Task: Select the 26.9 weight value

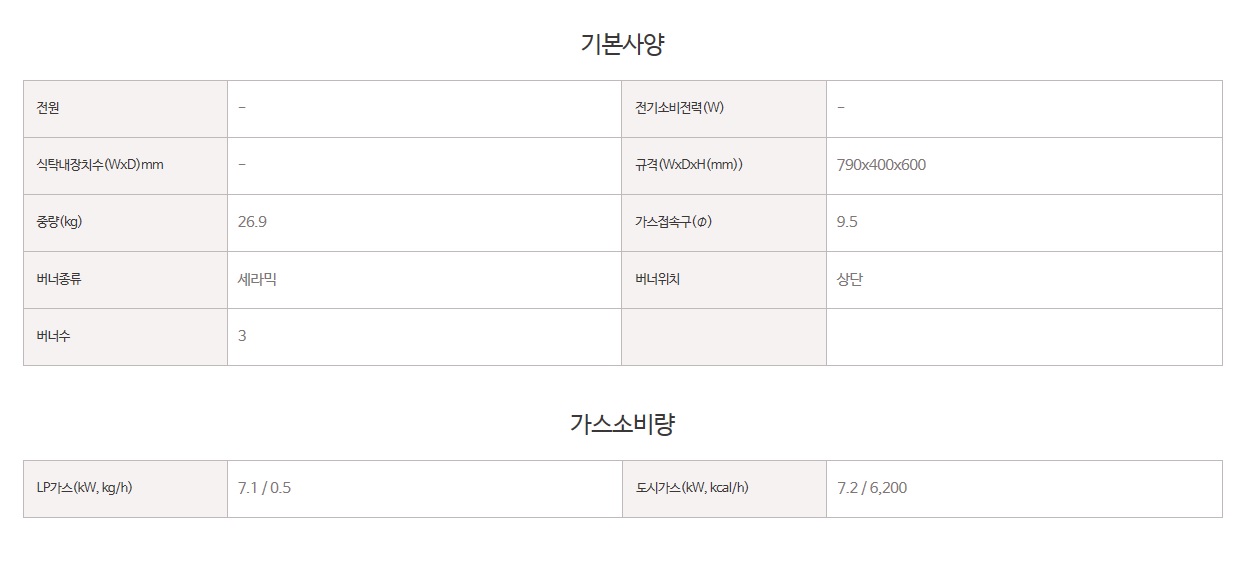Action: (252, 222)
